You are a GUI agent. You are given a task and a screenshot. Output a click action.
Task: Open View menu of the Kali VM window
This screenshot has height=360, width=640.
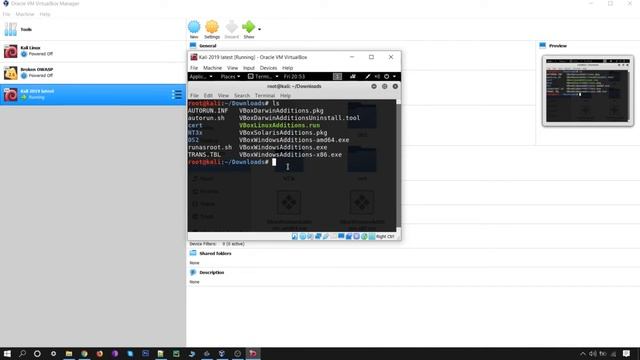click(x=232, y=68)
